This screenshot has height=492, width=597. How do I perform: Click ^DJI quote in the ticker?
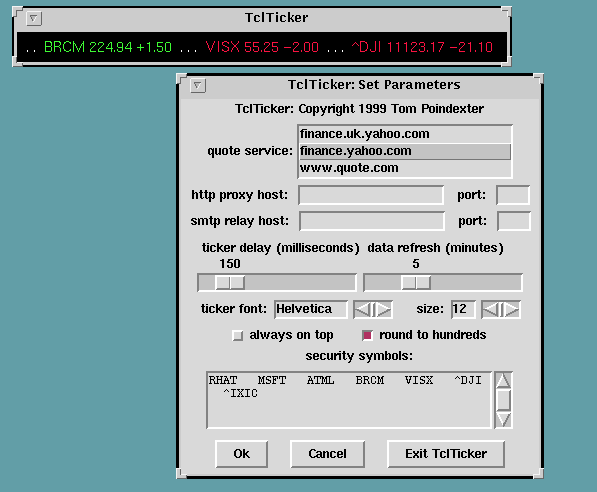[x=422, y=47]
